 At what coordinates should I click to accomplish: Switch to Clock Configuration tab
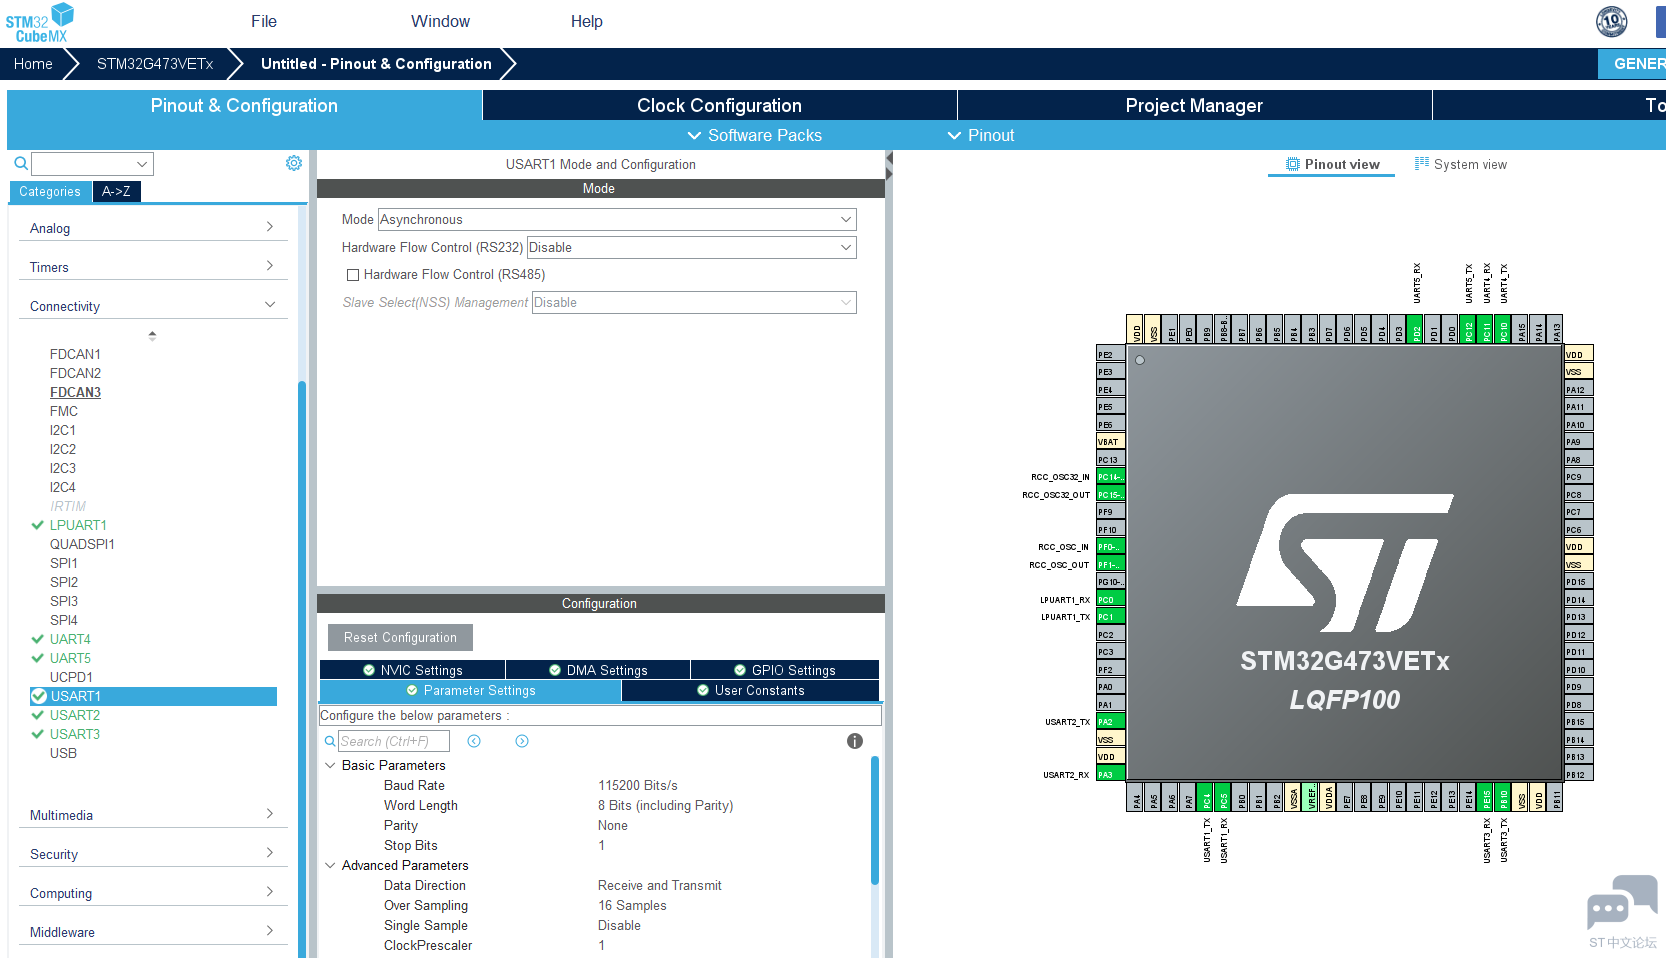(720, 105)
